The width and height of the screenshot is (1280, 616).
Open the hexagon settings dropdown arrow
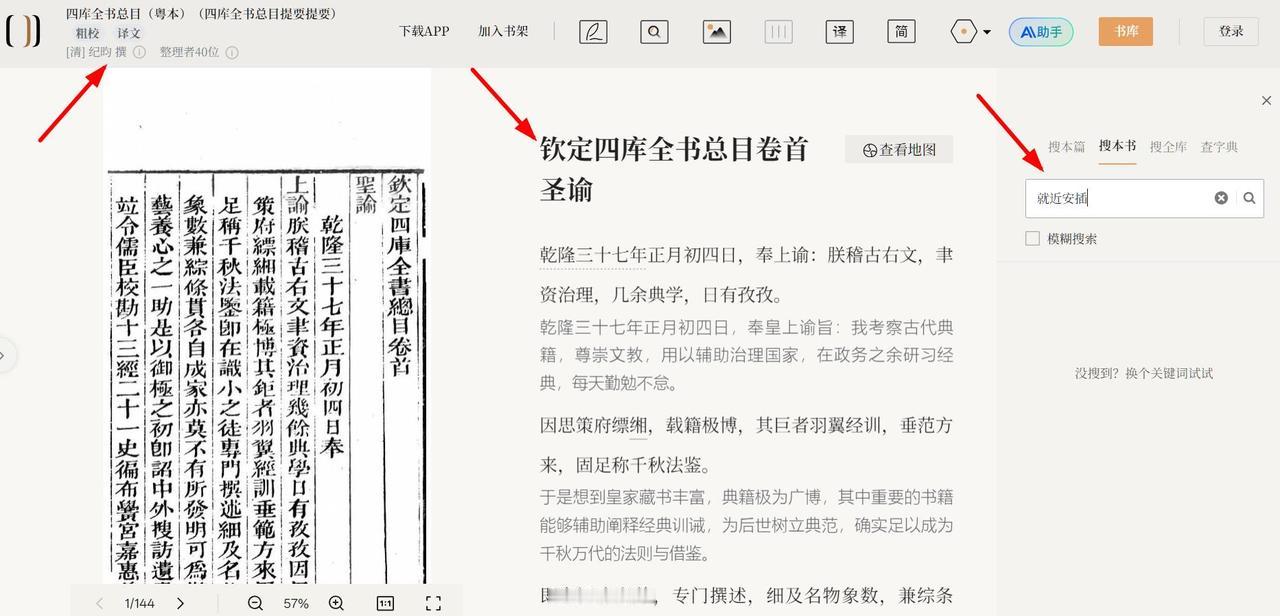(987, 32)
